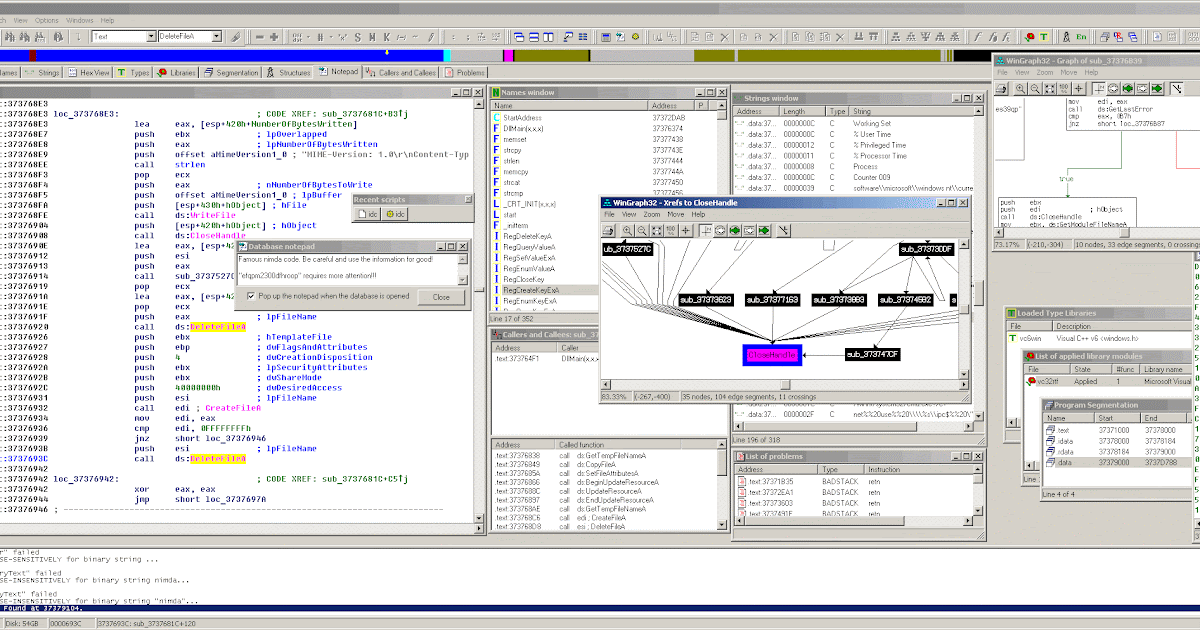Click the tile windows horizontally icon in toolbar

click(x=534, y=37)
